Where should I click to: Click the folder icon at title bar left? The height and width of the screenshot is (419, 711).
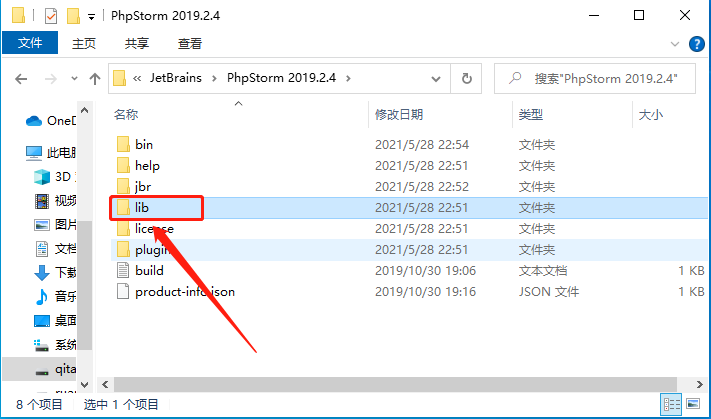click(19, 16)
